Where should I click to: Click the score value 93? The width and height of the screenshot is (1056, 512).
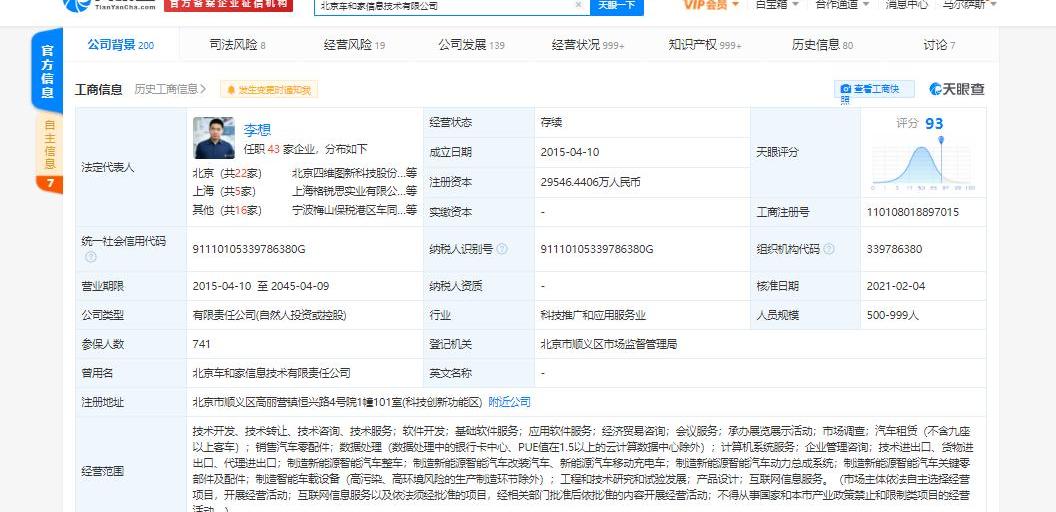tap(934, 124)
